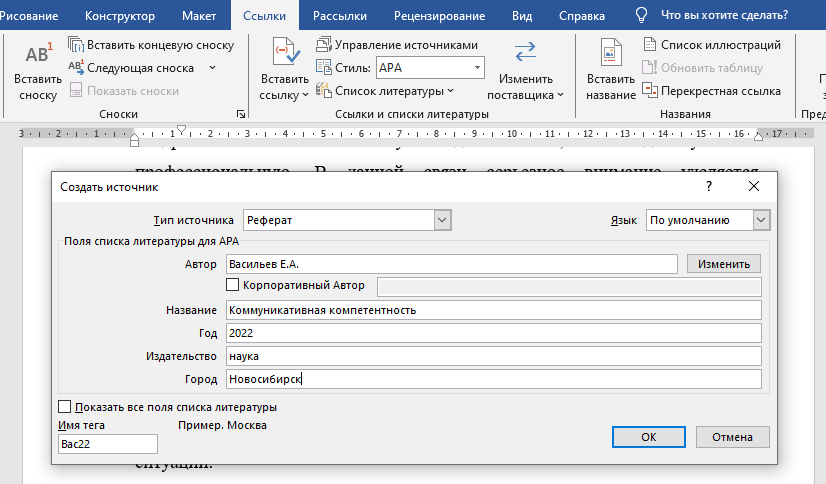Click Next Footnote (Следующая сноска) icon
Image resolution: width=826 pixels, height=484 pixels.
point(76,67)
